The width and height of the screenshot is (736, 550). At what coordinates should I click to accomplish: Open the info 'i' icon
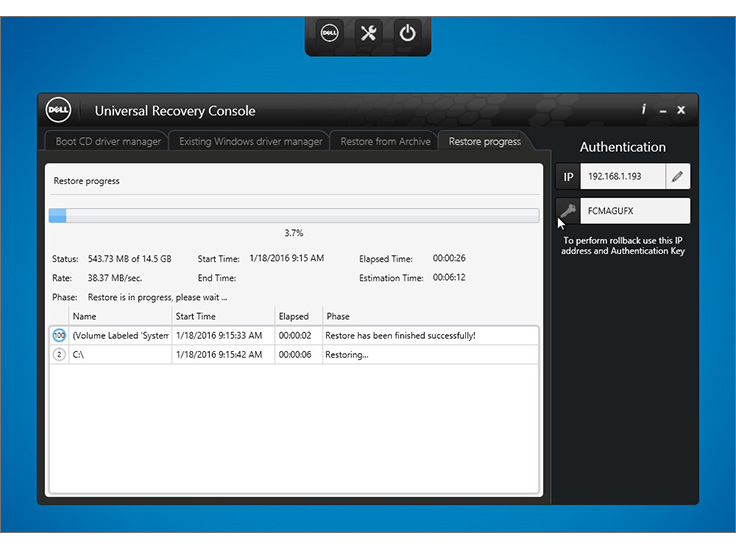(644, 109)
